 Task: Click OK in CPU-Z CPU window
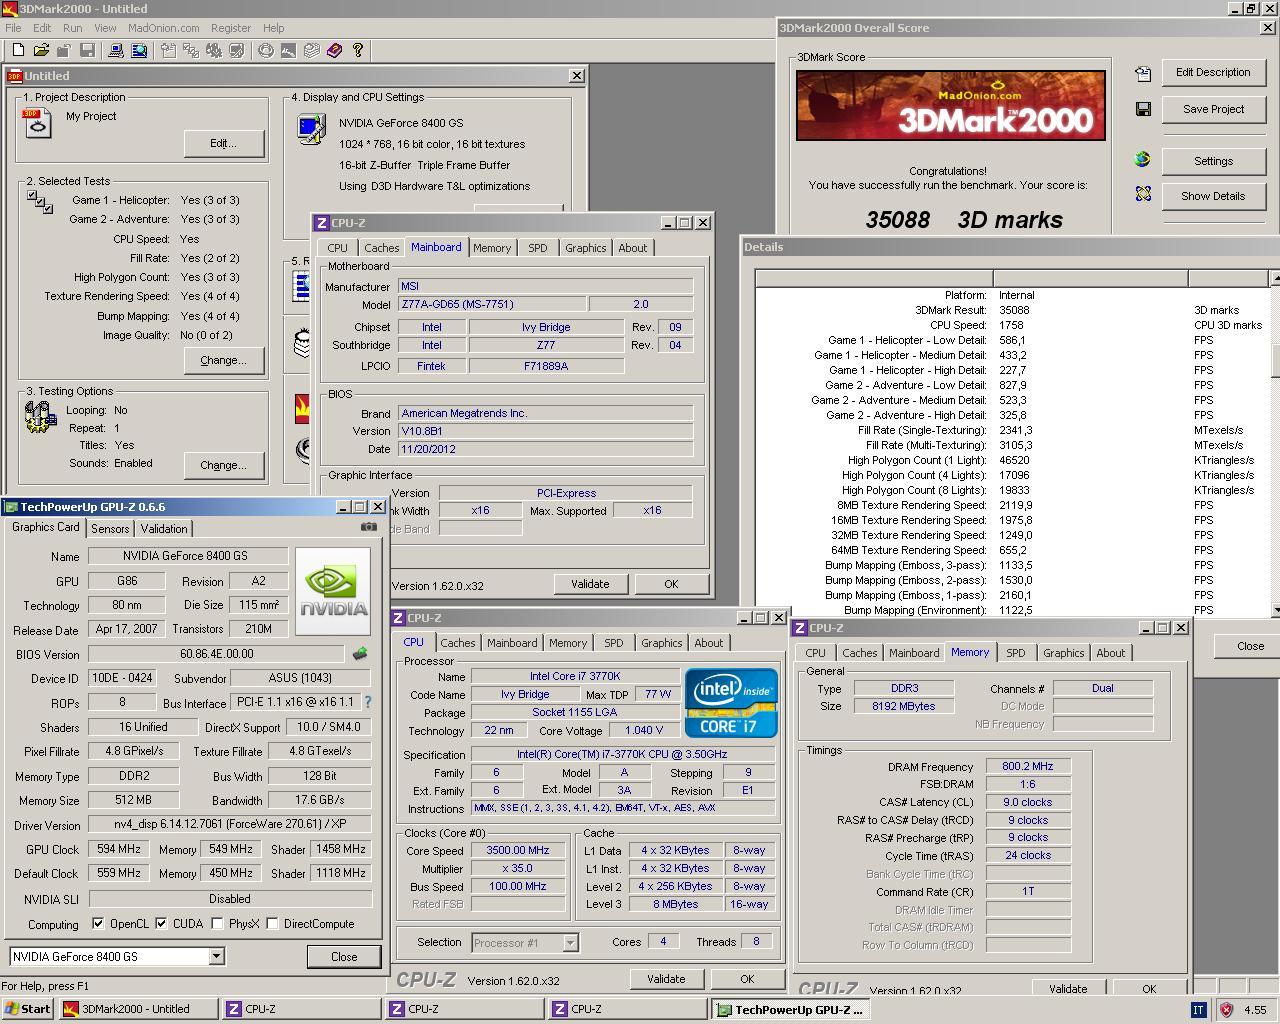747,979
